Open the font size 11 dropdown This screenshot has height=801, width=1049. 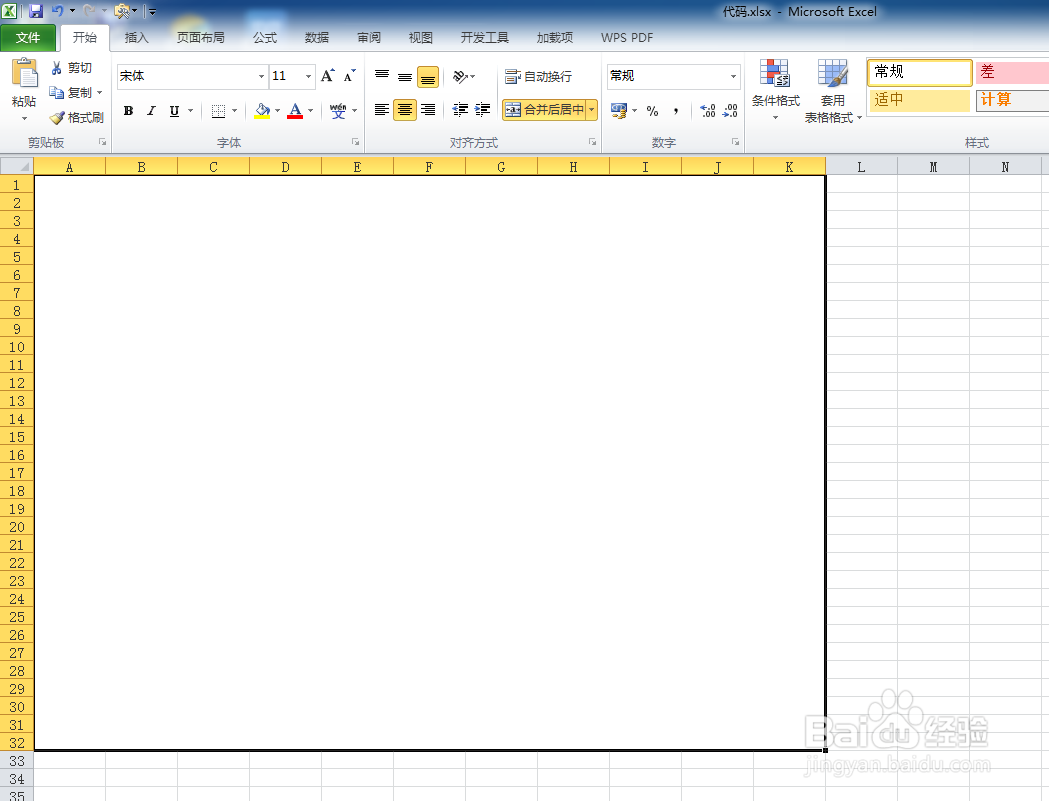pyautogui.click(x=308, y=76)
